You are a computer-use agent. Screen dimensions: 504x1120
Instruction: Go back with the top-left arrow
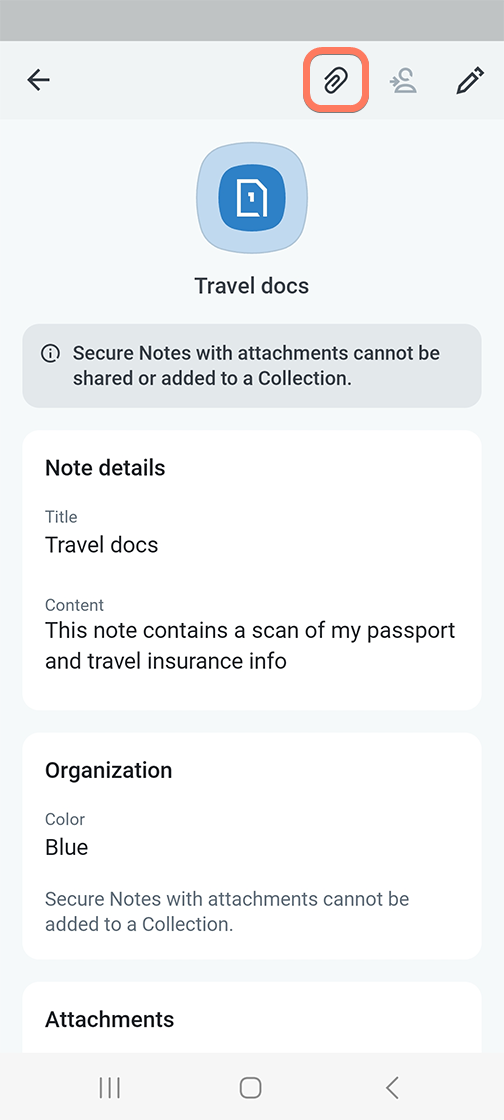pos(39,80)
